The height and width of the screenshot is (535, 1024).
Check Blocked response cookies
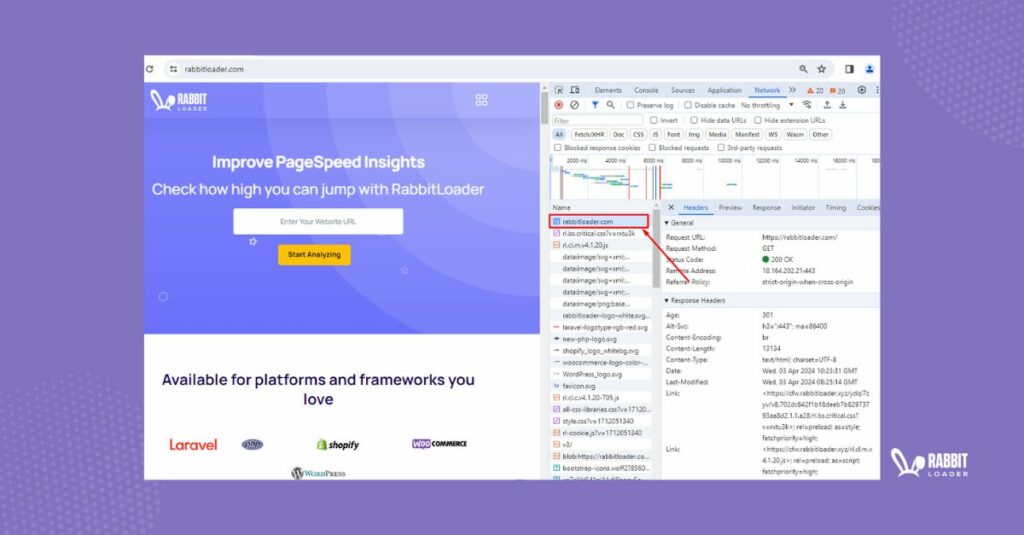(x=558, y=148)
